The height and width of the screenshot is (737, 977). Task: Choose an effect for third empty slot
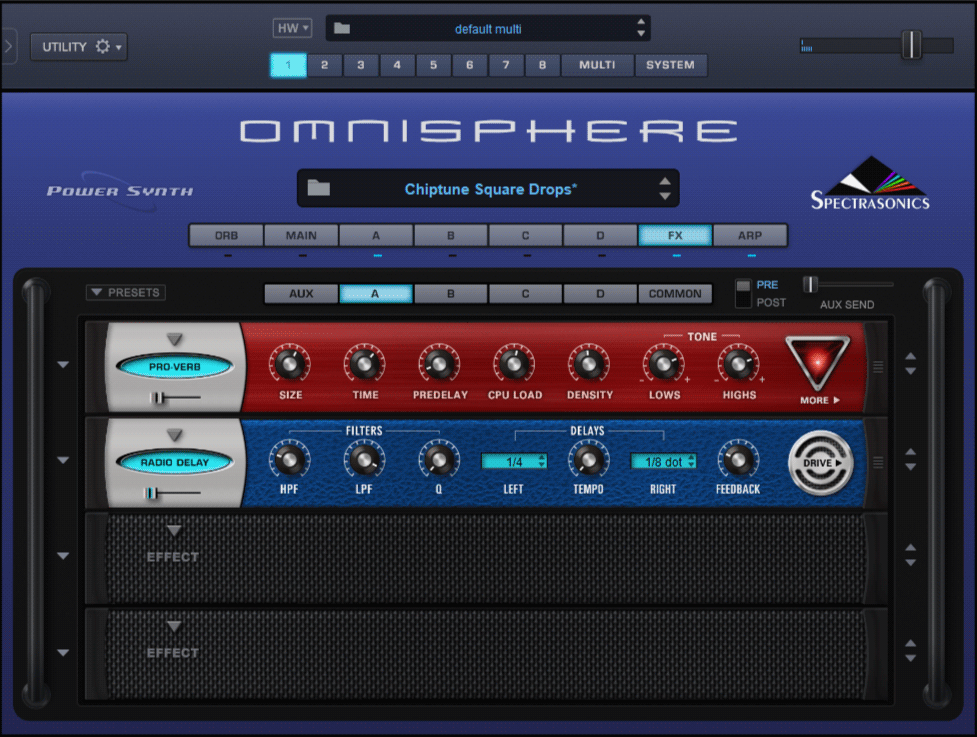[x=174, y=531]
